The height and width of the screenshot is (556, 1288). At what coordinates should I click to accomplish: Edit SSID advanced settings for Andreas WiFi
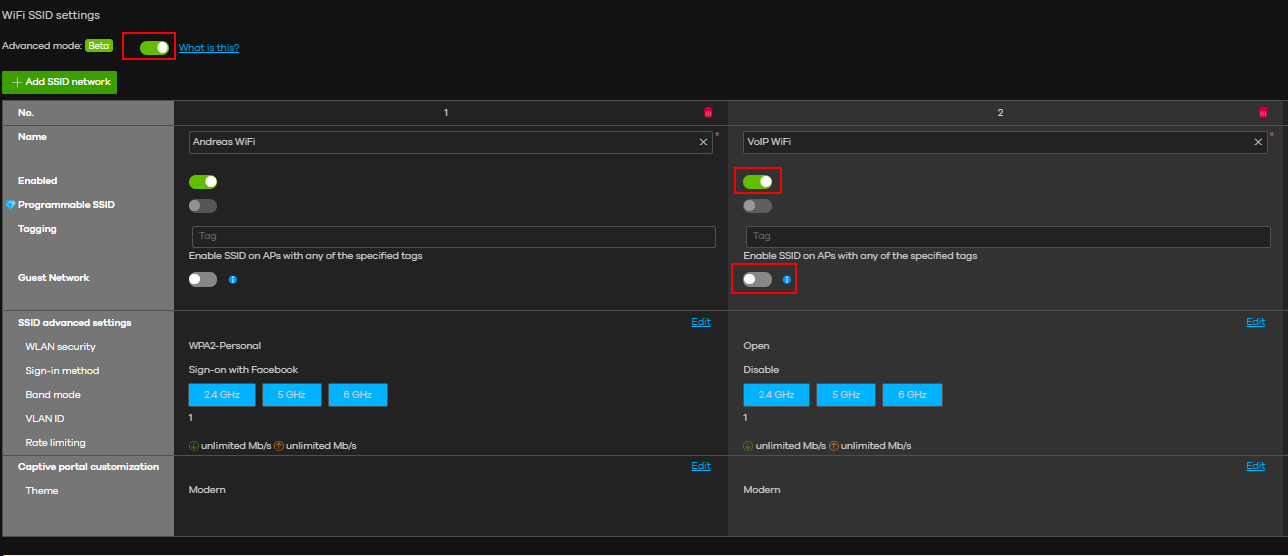(x=700, y=322)
